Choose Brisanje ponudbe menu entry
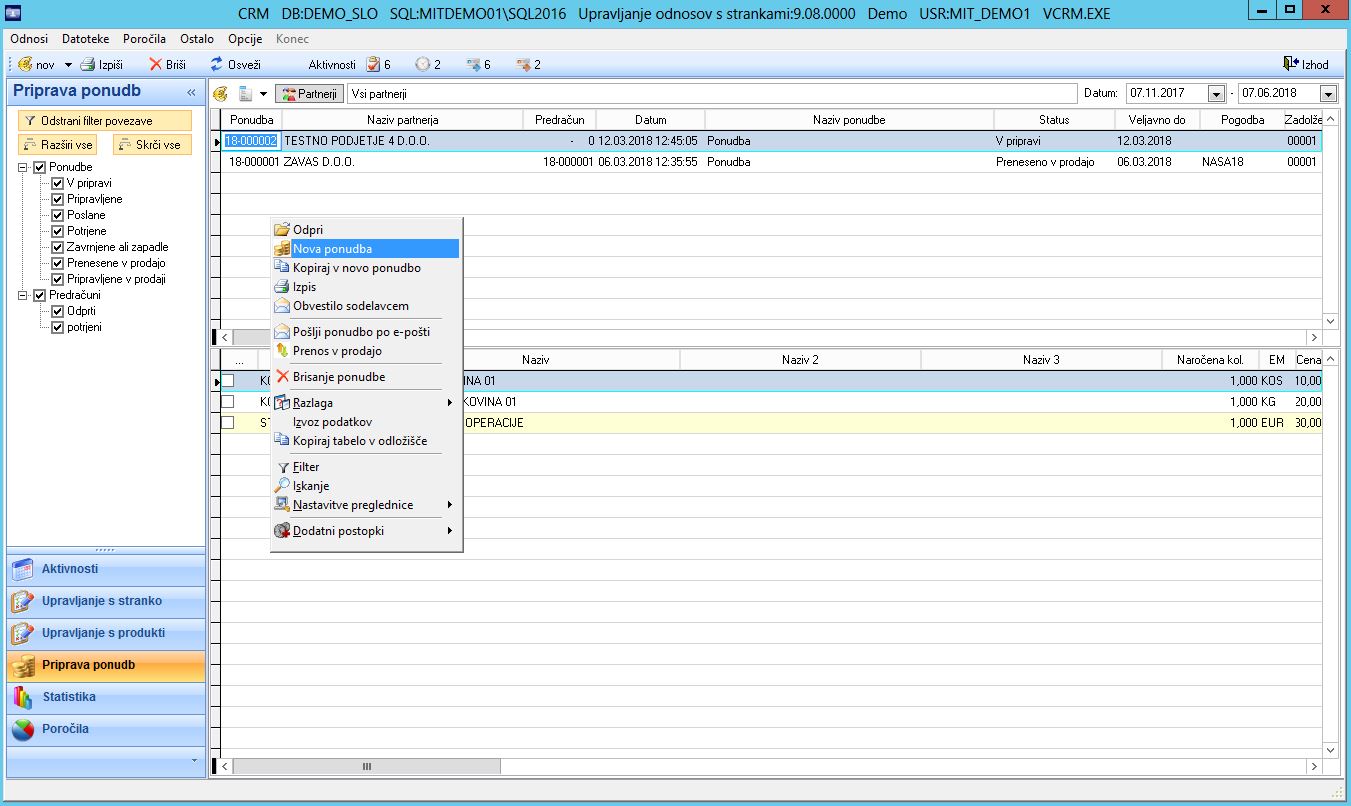Screen dimensions: 1351x806 366,377
